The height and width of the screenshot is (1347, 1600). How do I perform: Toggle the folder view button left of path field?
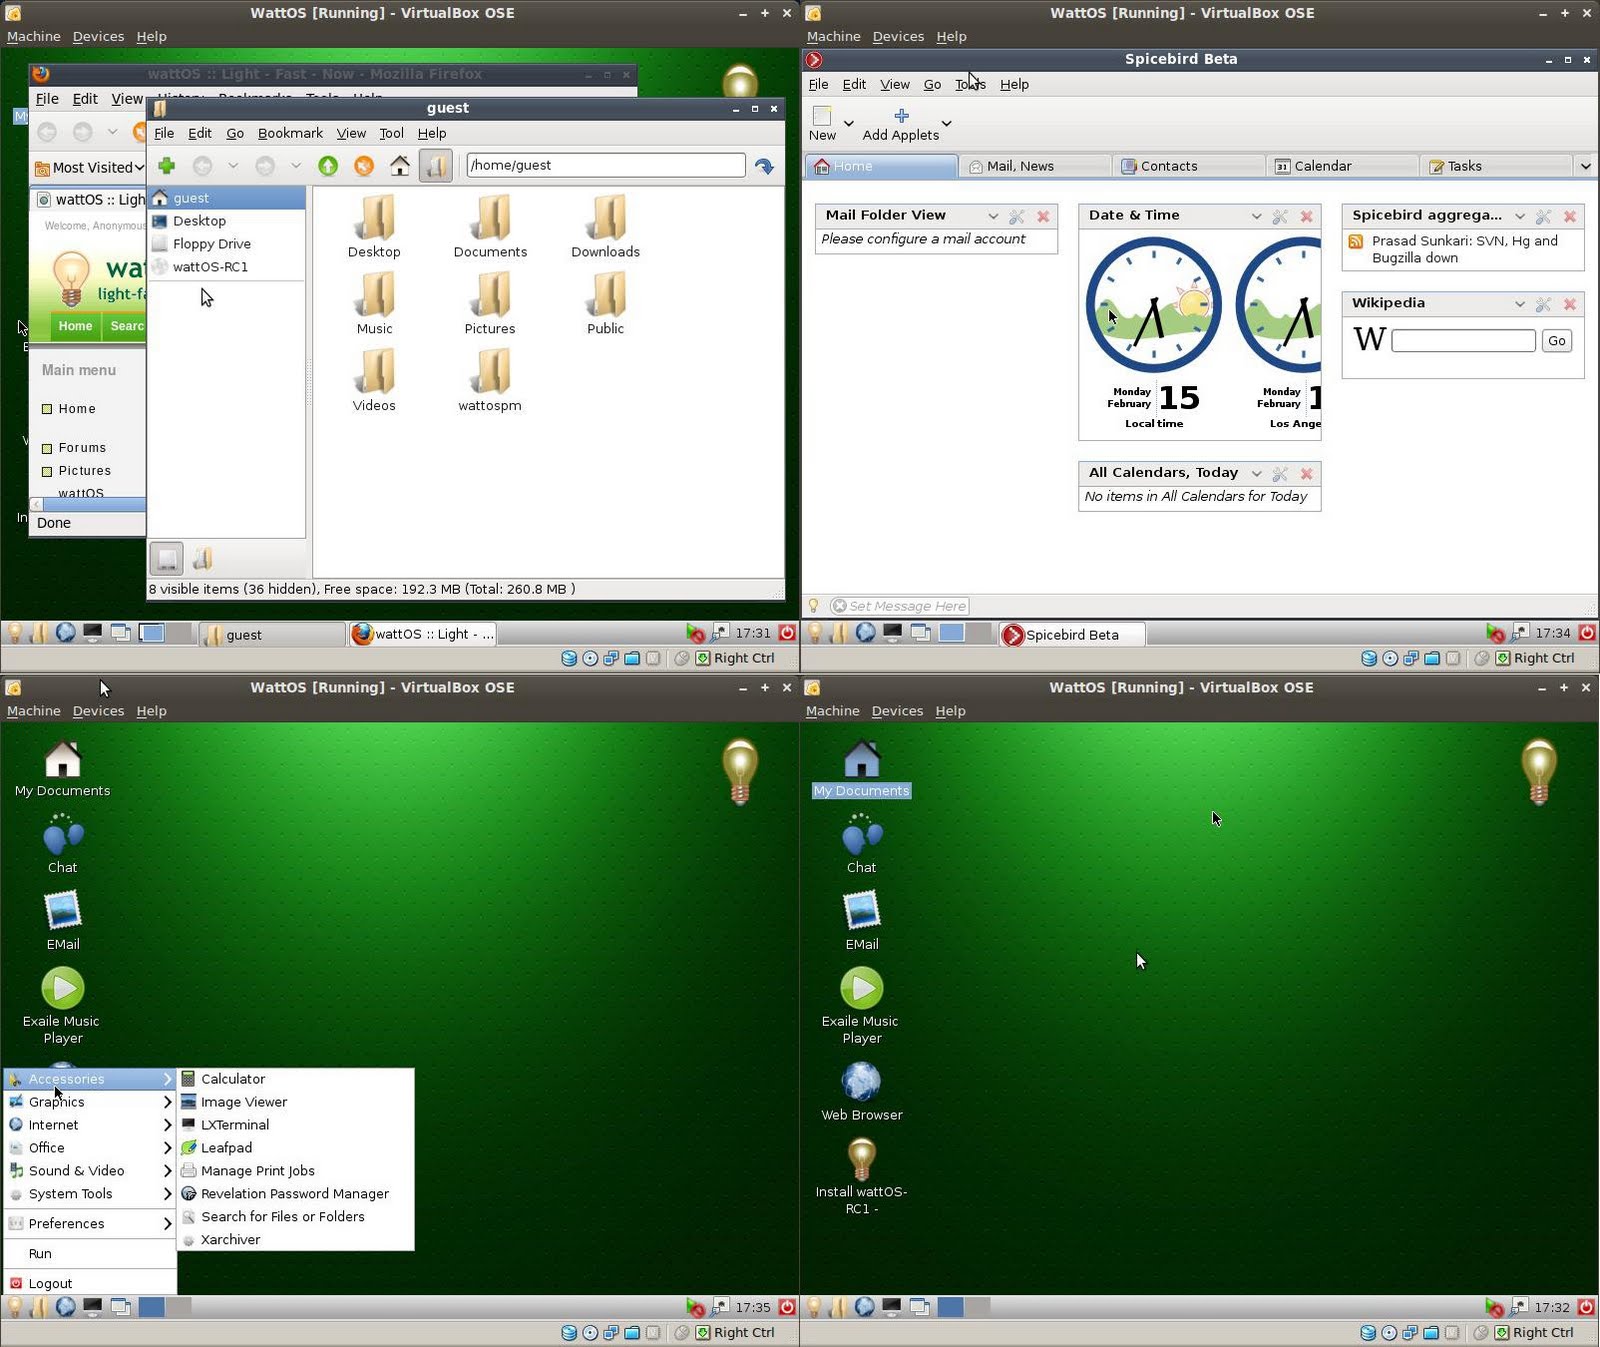pyautogui.click(x=436, y=166)
